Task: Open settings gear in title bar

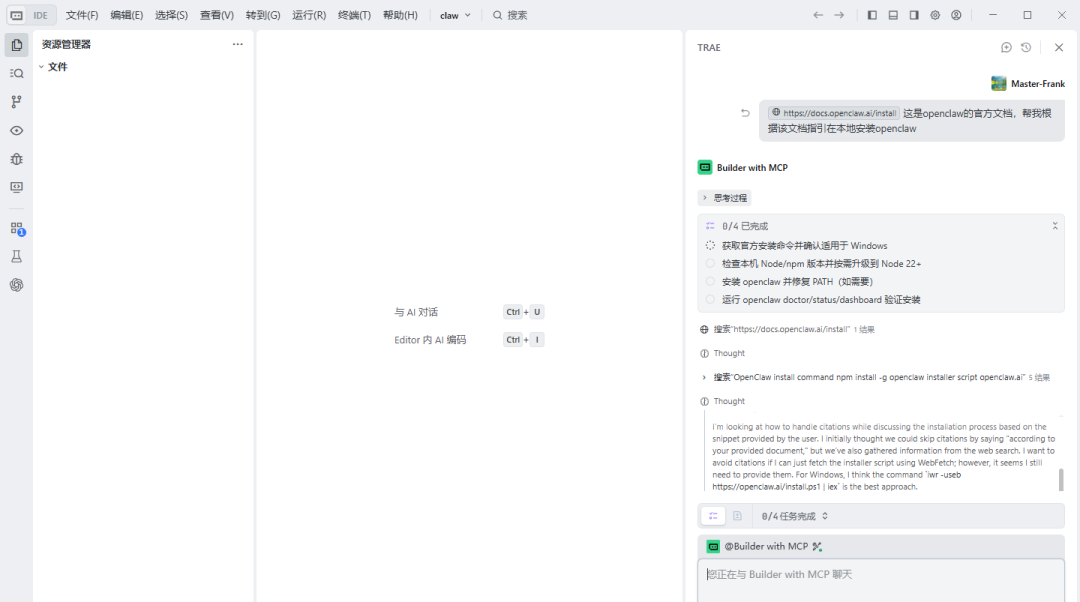Action: point(935,15)
